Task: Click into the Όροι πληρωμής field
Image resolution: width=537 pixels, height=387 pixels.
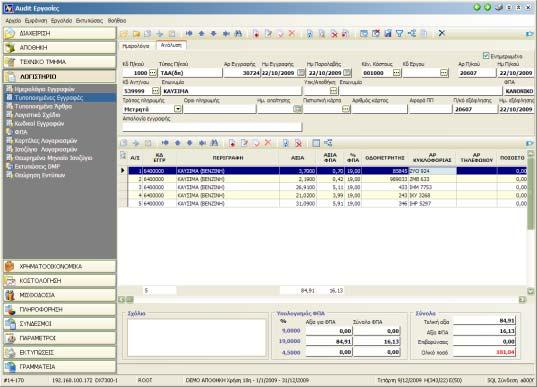Action: pyautogui.click(x=220, y=109)
